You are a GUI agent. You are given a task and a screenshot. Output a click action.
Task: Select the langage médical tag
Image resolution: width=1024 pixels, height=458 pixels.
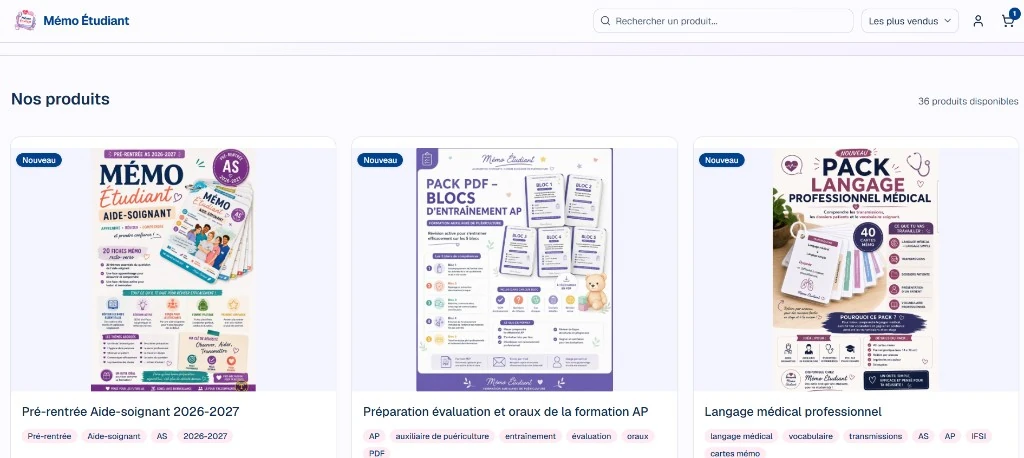pos(741,436)
